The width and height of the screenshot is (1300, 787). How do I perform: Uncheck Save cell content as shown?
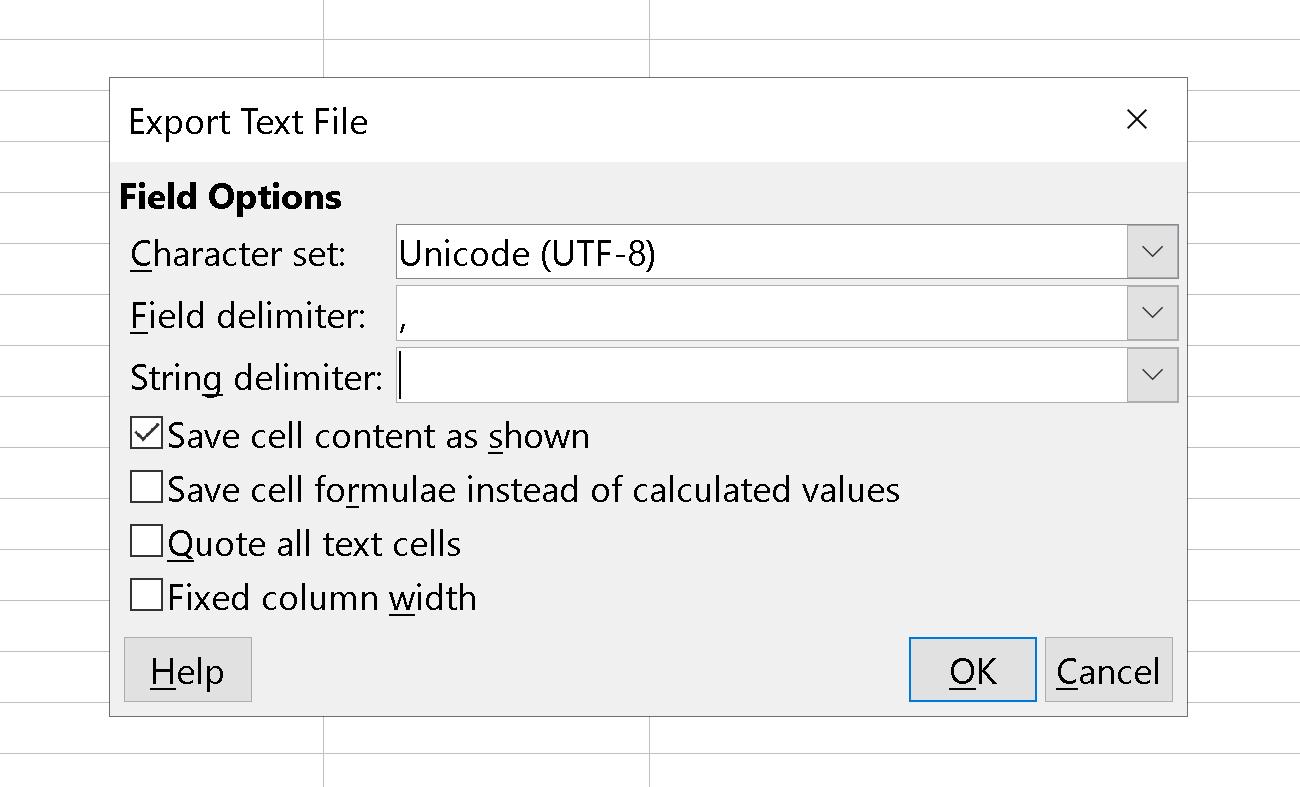tap(146, 435)
